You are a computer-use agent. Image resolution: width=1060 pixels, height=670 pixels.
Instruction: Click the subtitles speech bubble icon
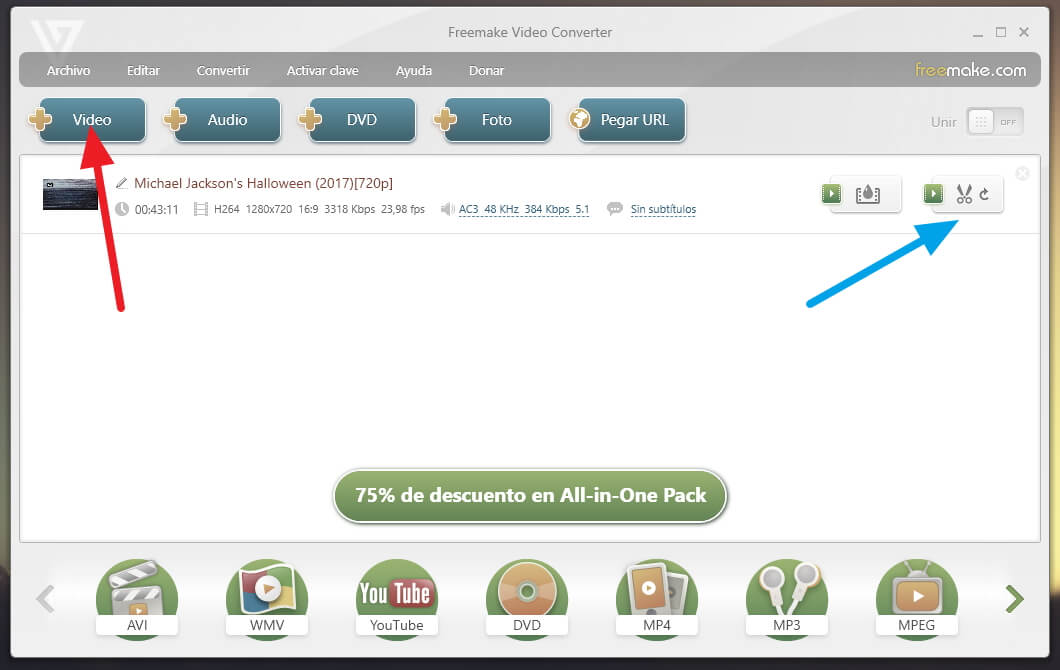(x=615, y=209)
